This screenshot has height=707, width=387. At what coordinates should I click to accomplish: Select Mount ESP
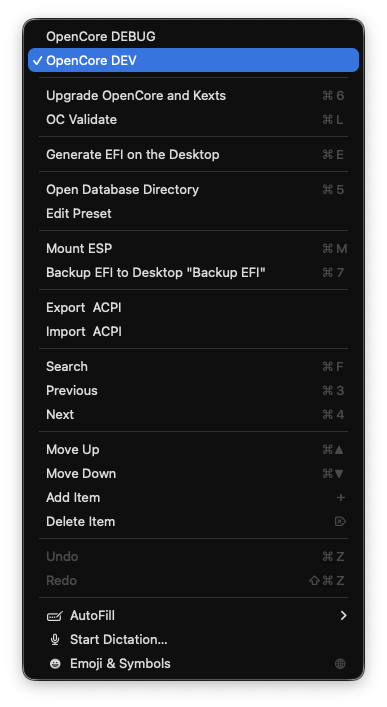(194, 249)
